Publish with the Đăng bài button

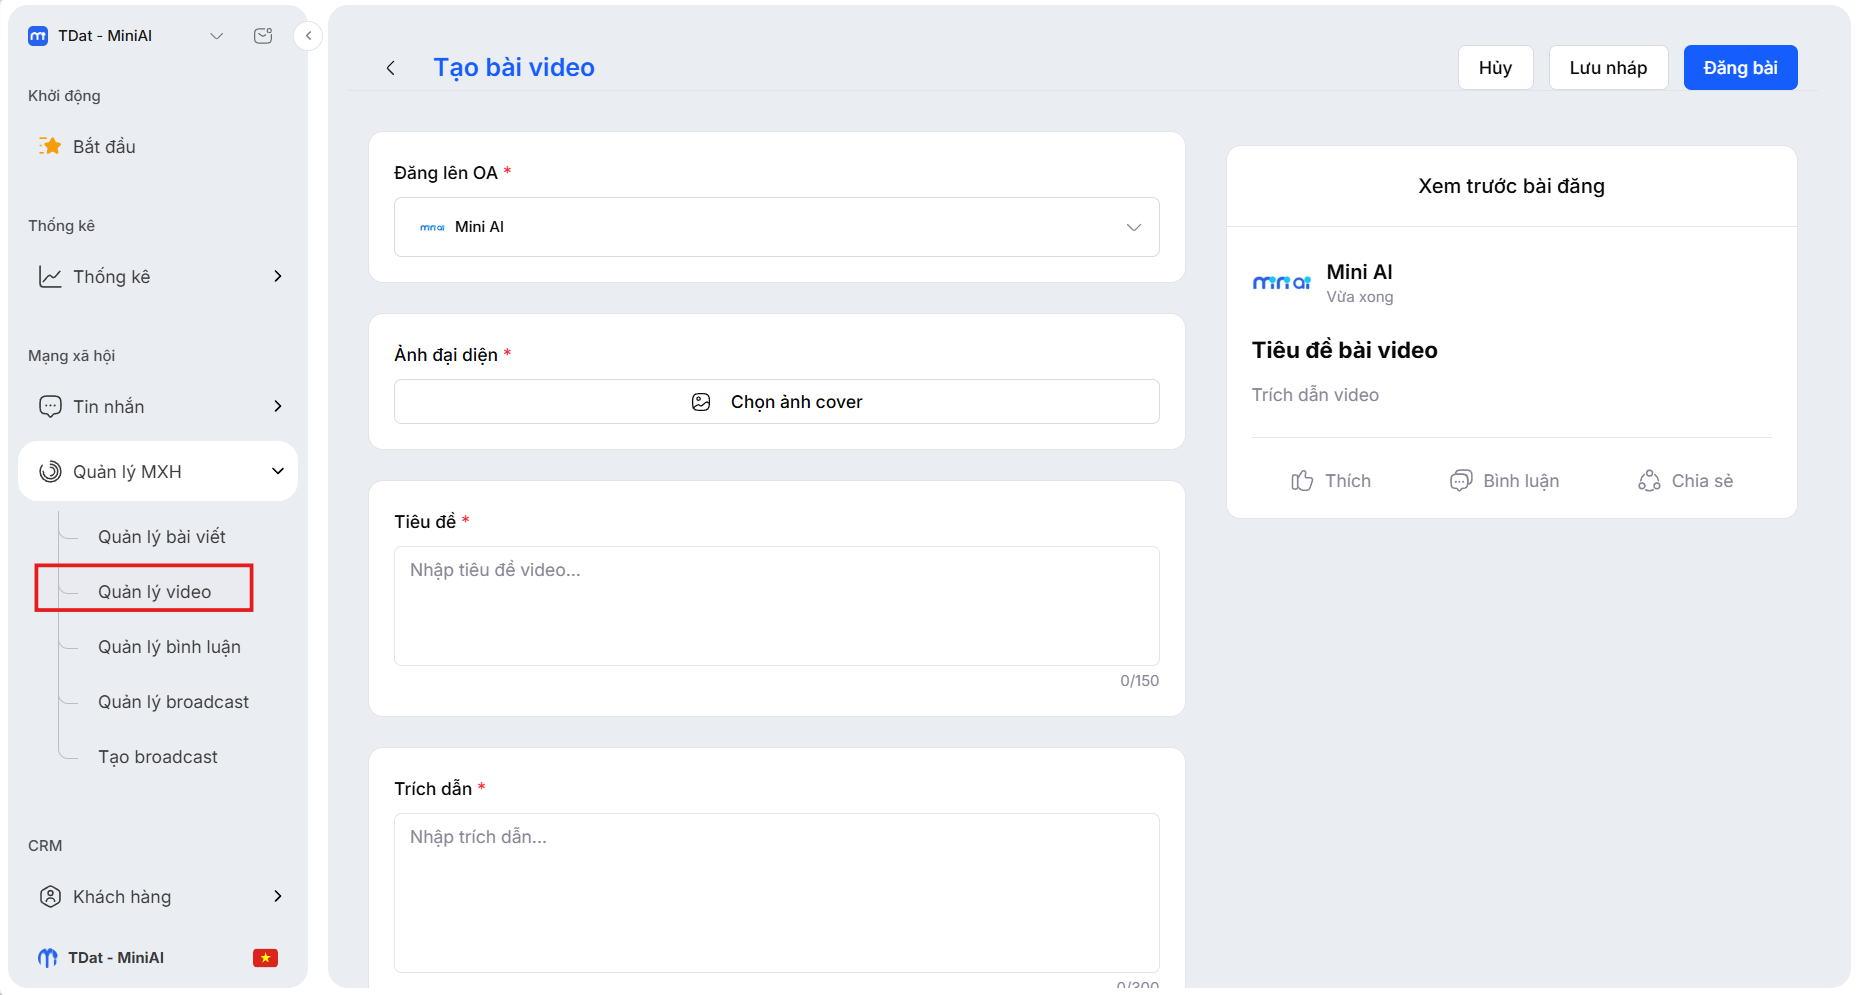point(1740,68)
